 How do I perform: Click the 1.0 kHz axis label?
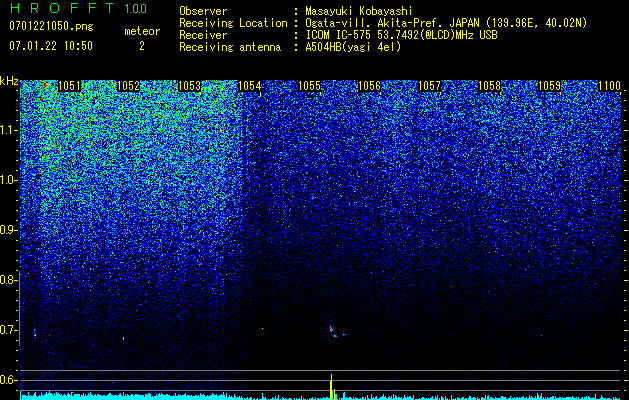coord(7,180)
